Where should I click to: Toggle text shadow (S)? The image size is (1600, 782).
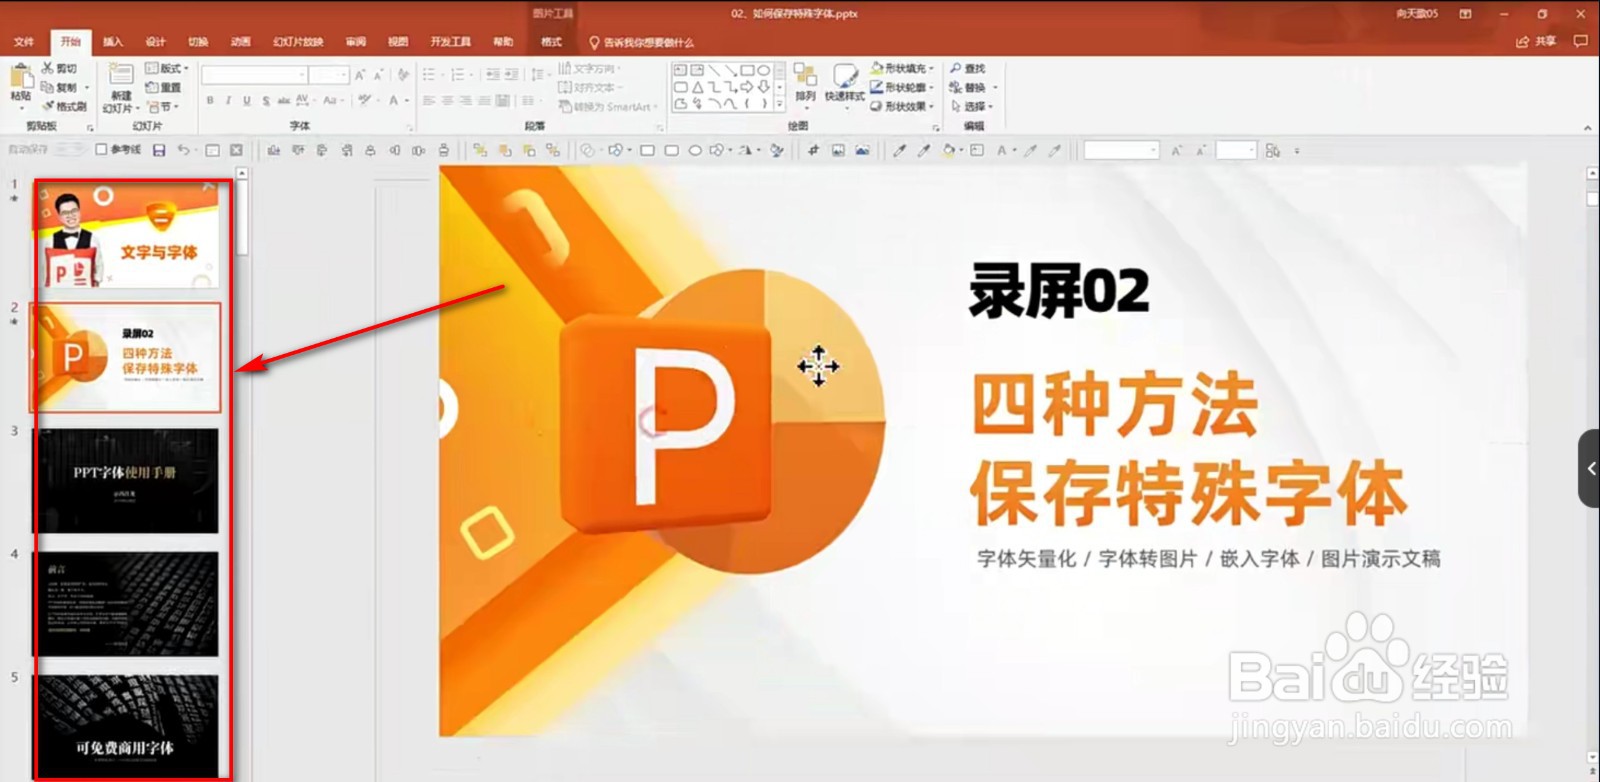tap(265, 100)
